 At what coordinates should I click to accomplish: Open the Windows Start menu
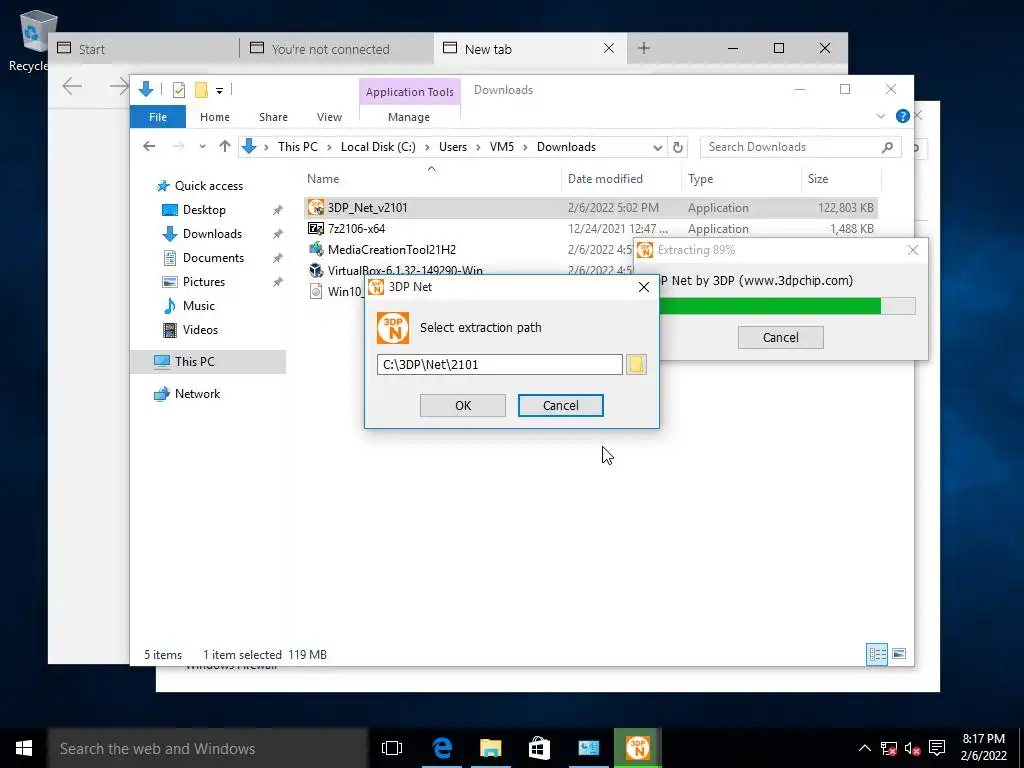(24, 748)
